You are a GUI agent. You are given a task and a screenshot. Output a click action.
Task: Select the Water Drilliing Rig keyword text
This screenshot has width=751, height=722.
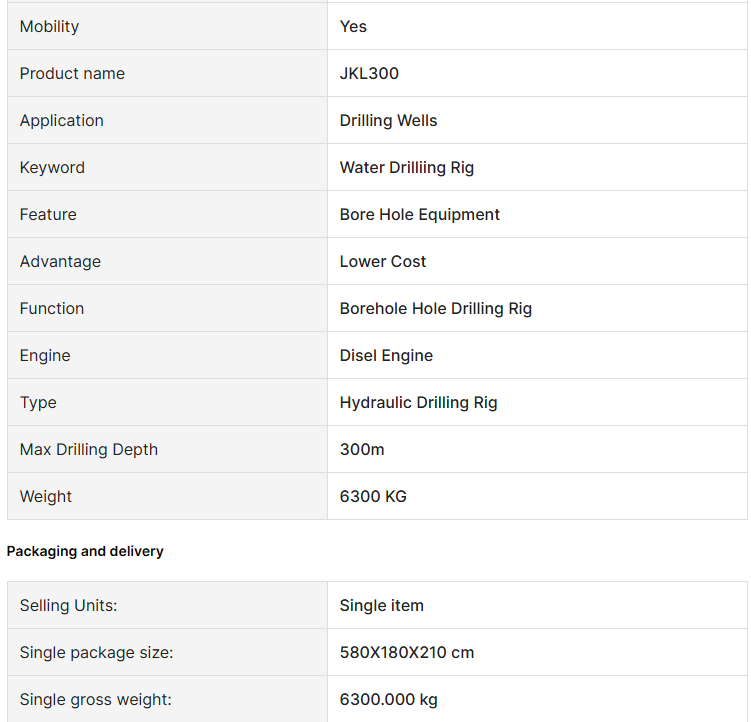point(407,167)
